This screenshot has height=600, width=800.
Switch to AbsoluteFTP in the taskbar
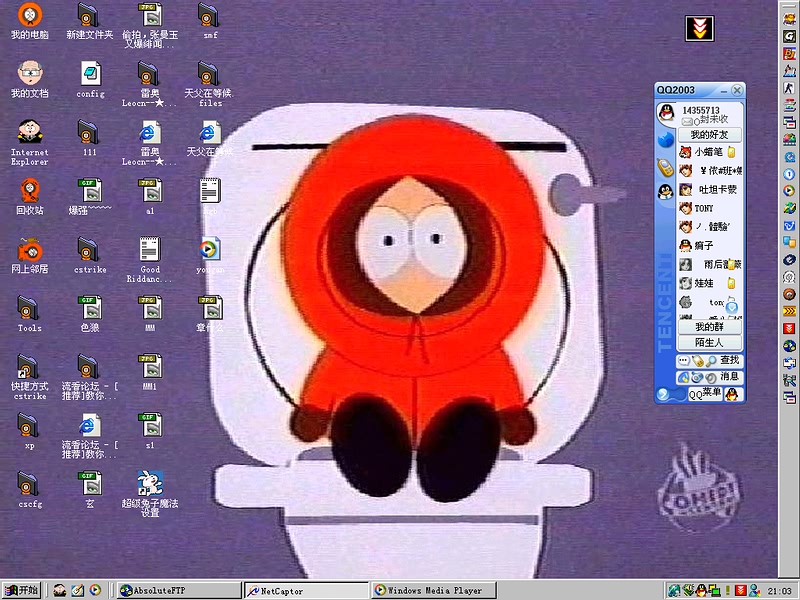point(179,590)
